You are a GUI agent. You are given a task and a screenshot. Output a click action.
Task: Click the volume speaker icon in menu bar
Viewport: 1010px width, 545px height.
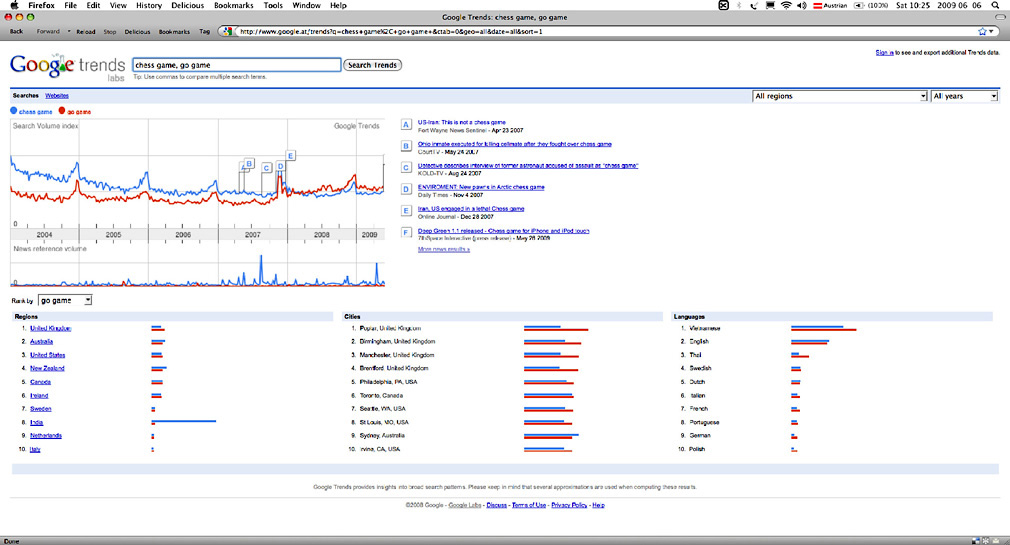pos(802,5)
